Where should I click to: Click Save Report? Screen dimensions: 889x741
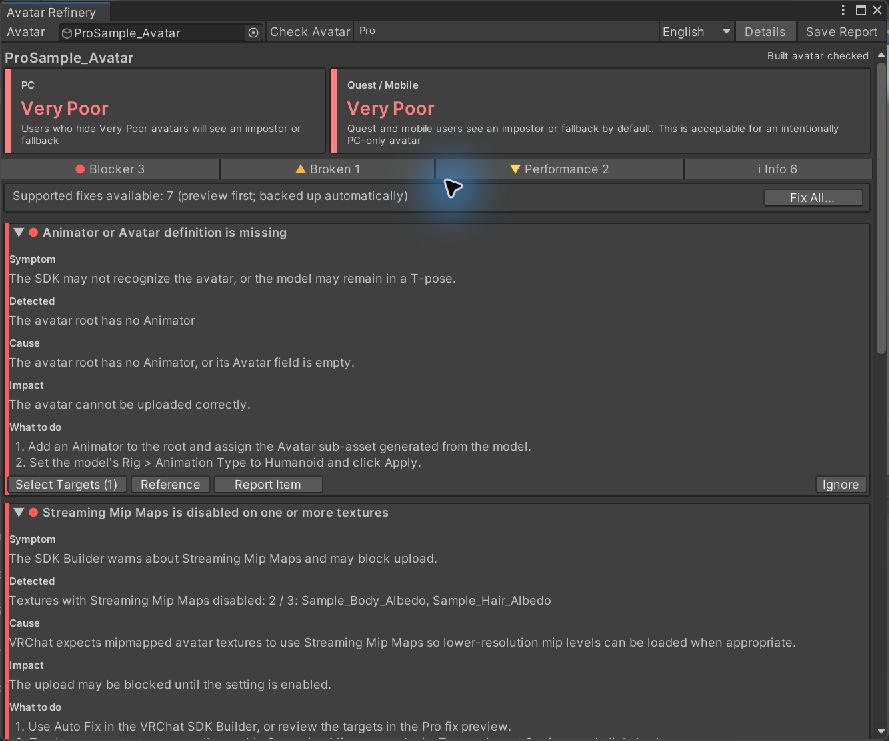tap(841, 32)
